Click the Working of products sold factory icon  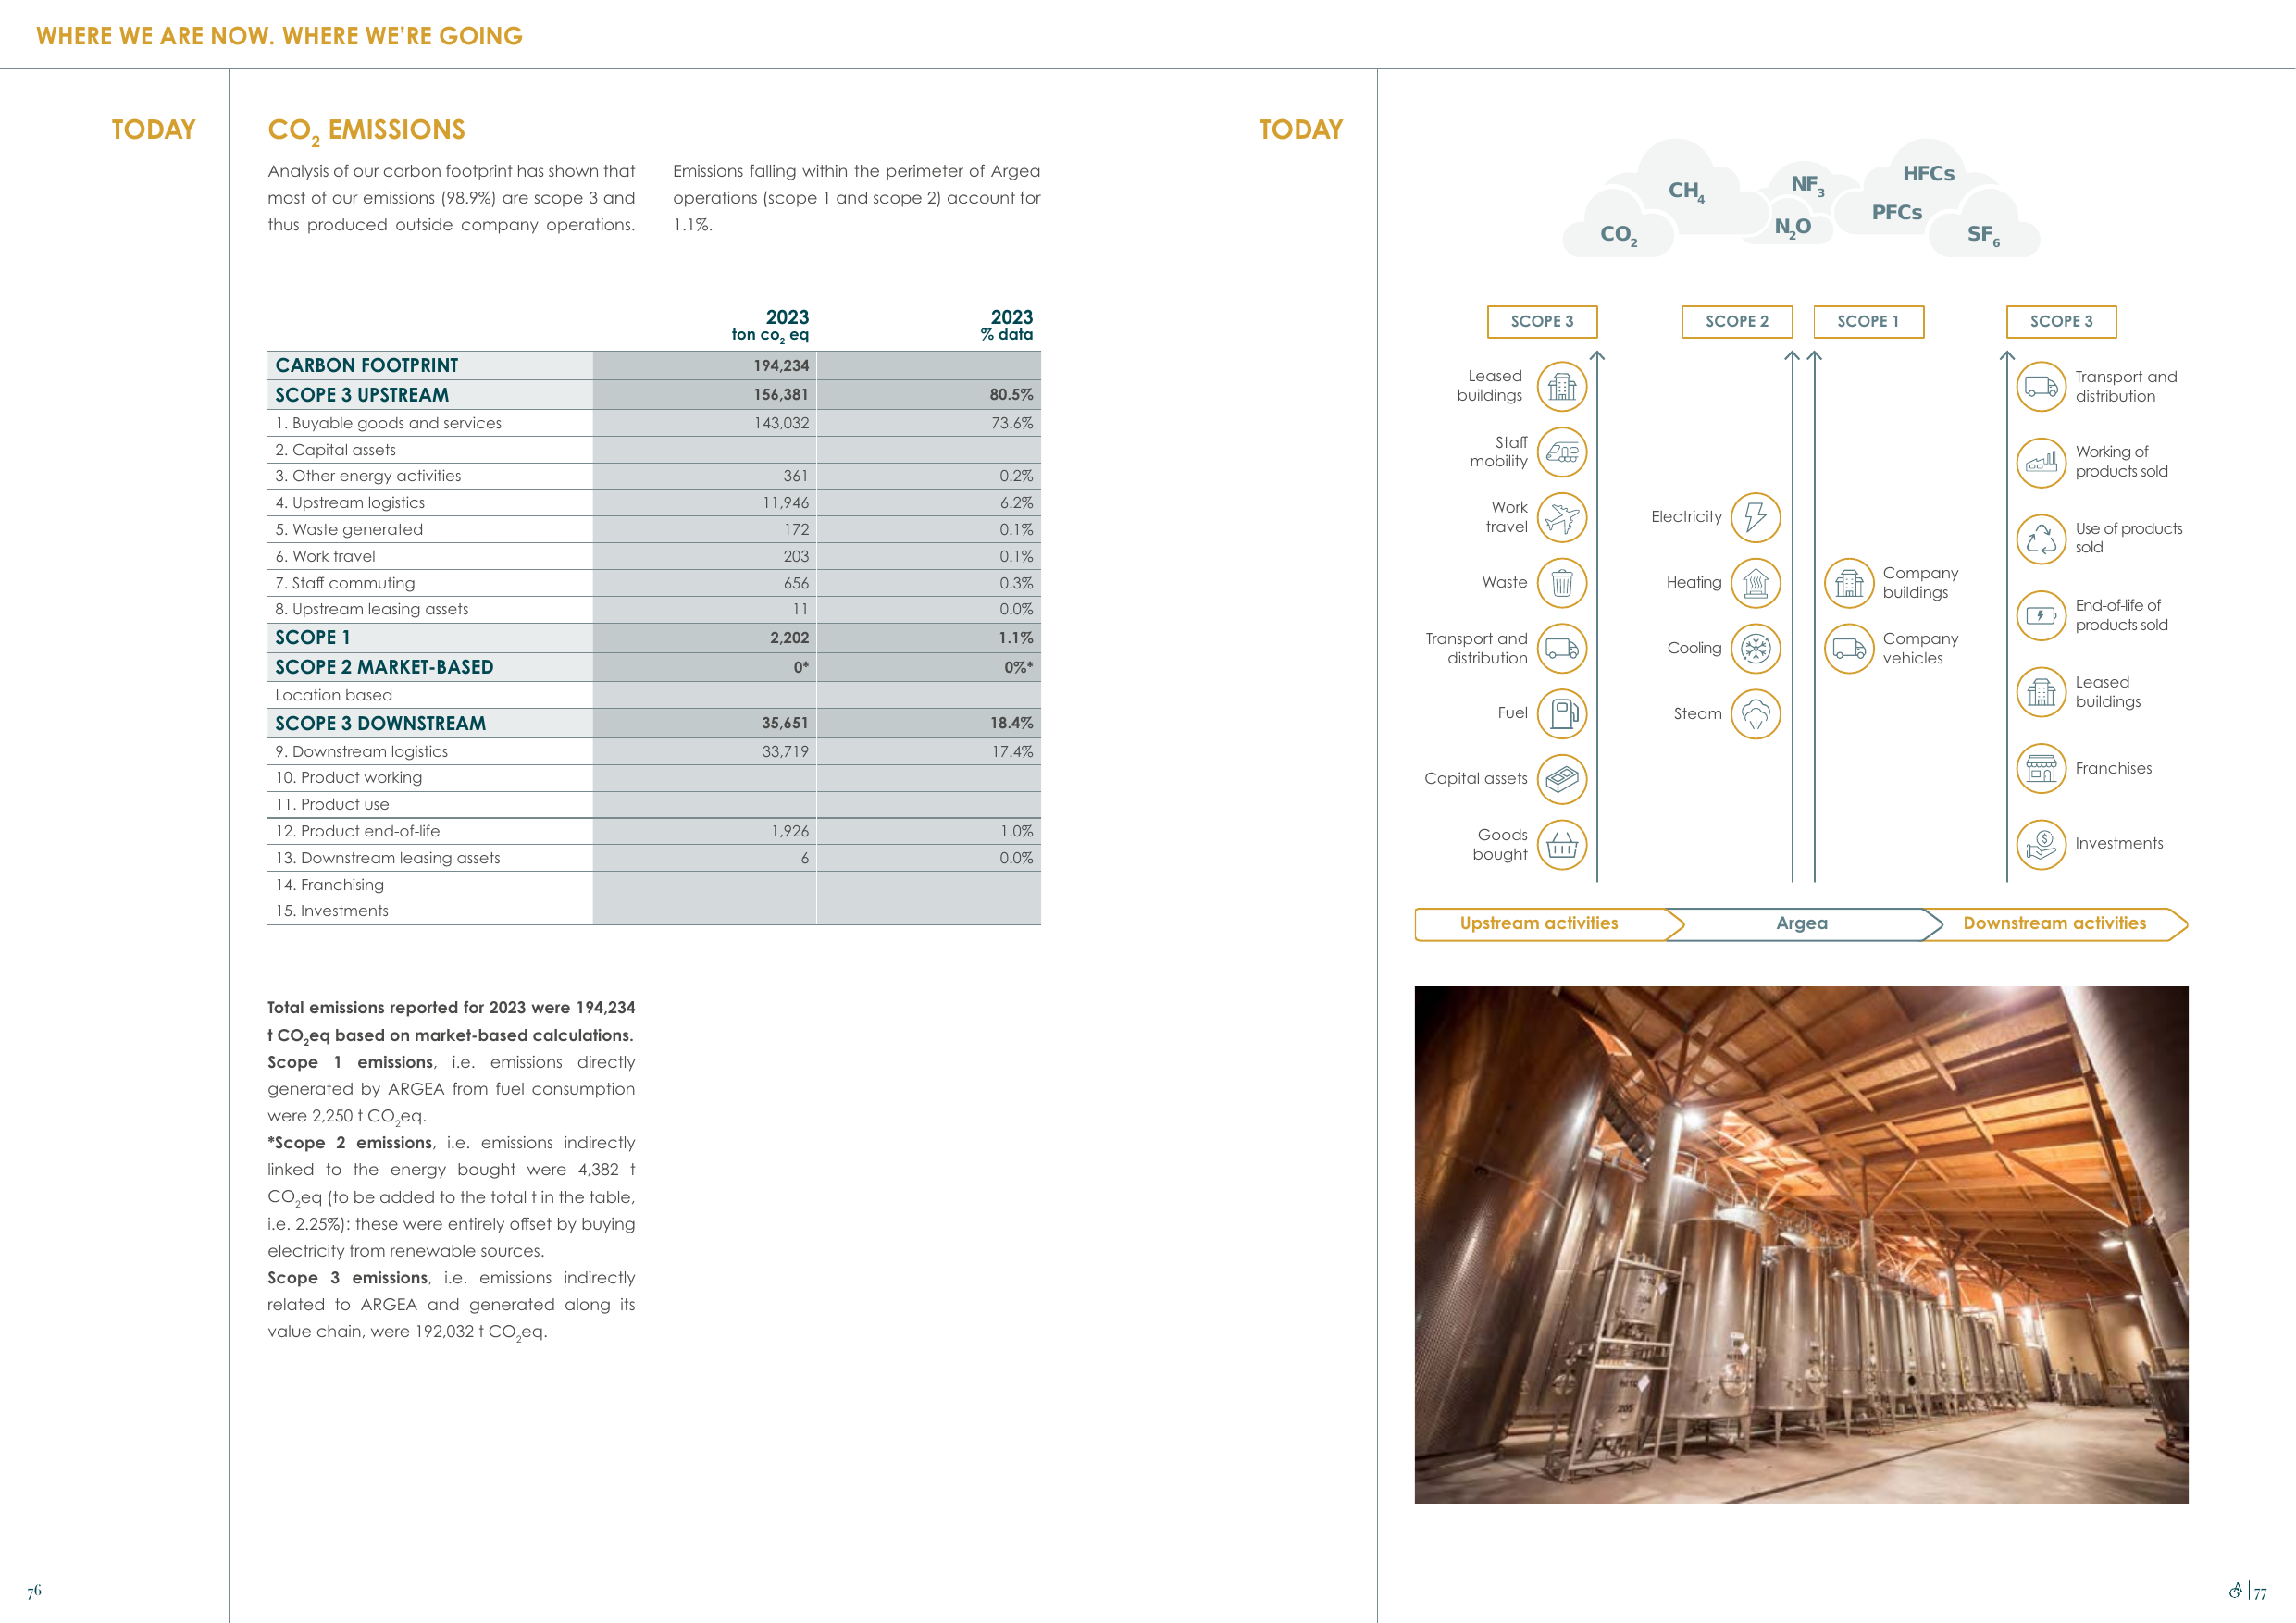pos(2041,462)
